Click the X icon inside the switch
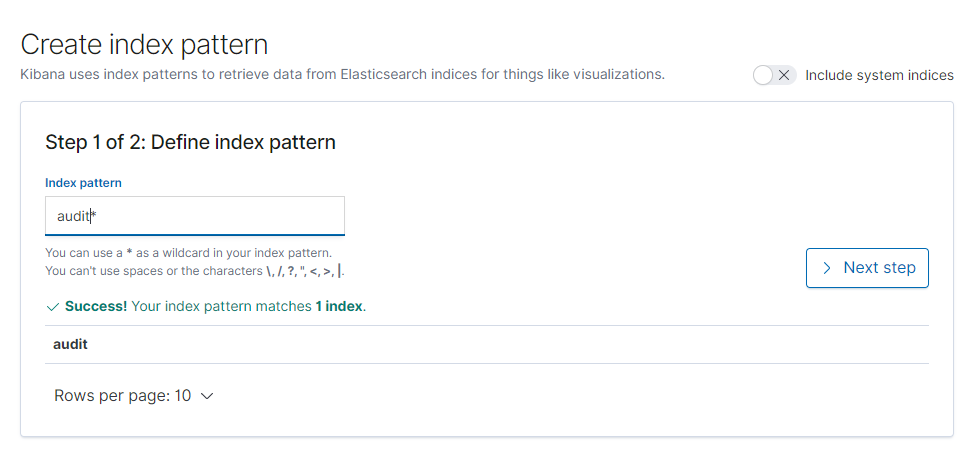Image resolution: width=959 pixels, height=453 pixels. click(783, 75)
